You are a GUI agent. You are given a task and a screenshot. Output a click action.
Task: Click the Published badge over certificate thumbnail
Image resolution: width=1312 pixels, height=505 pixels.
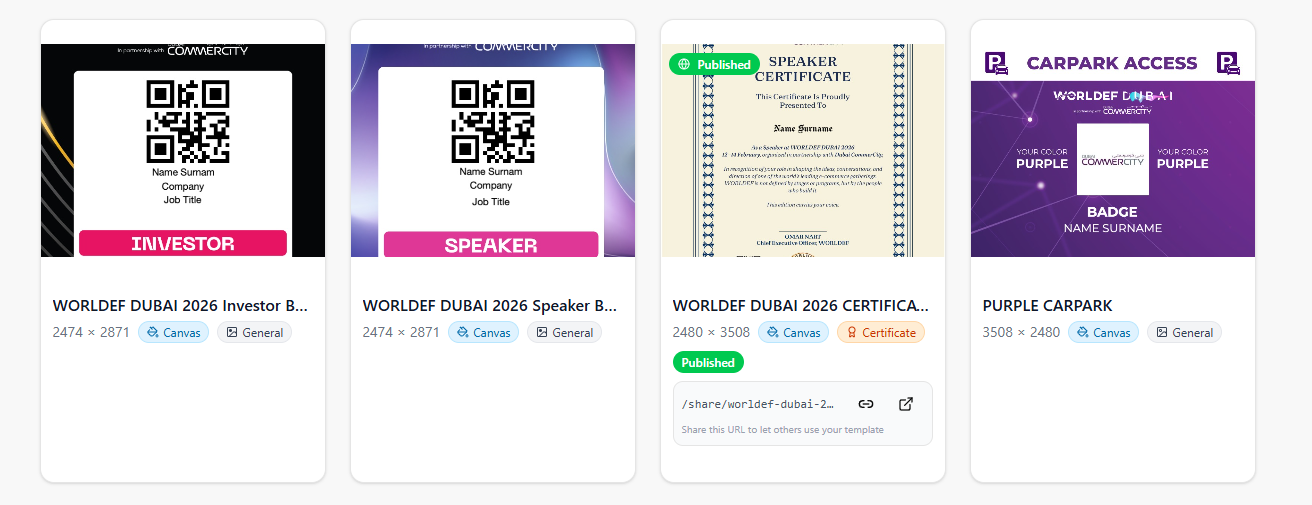[x=714, y=64]
